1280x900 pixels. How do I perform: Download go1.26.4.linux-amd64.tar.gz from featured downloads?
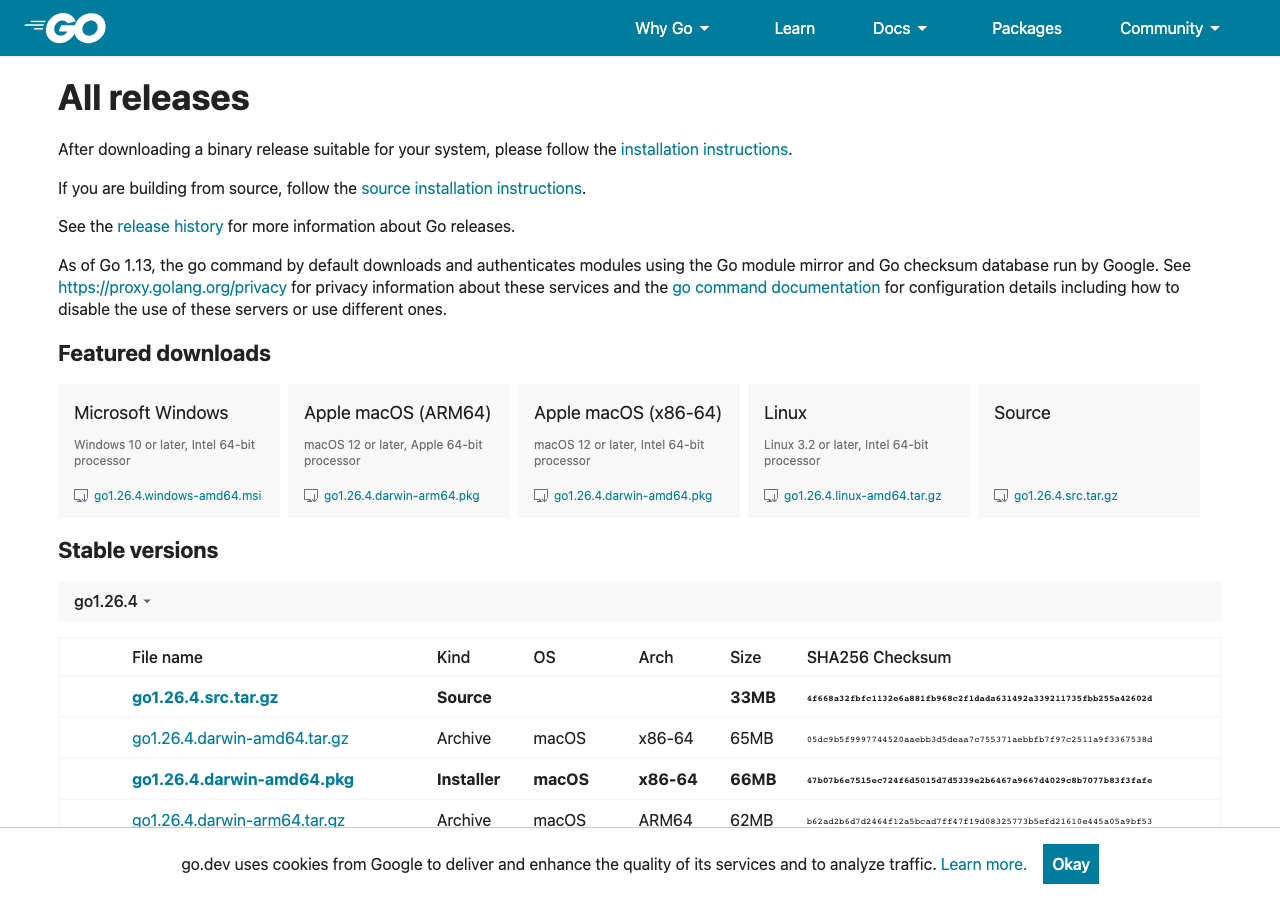click(863, 496)
